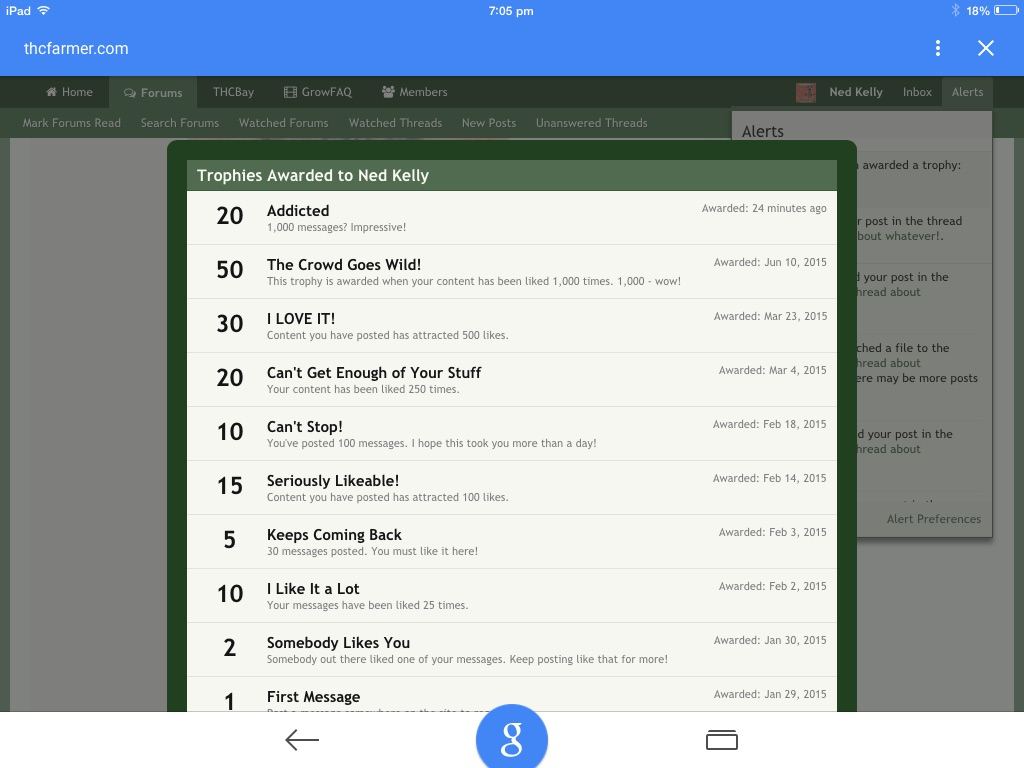Close the browser view with X

(x=985, y=48)
